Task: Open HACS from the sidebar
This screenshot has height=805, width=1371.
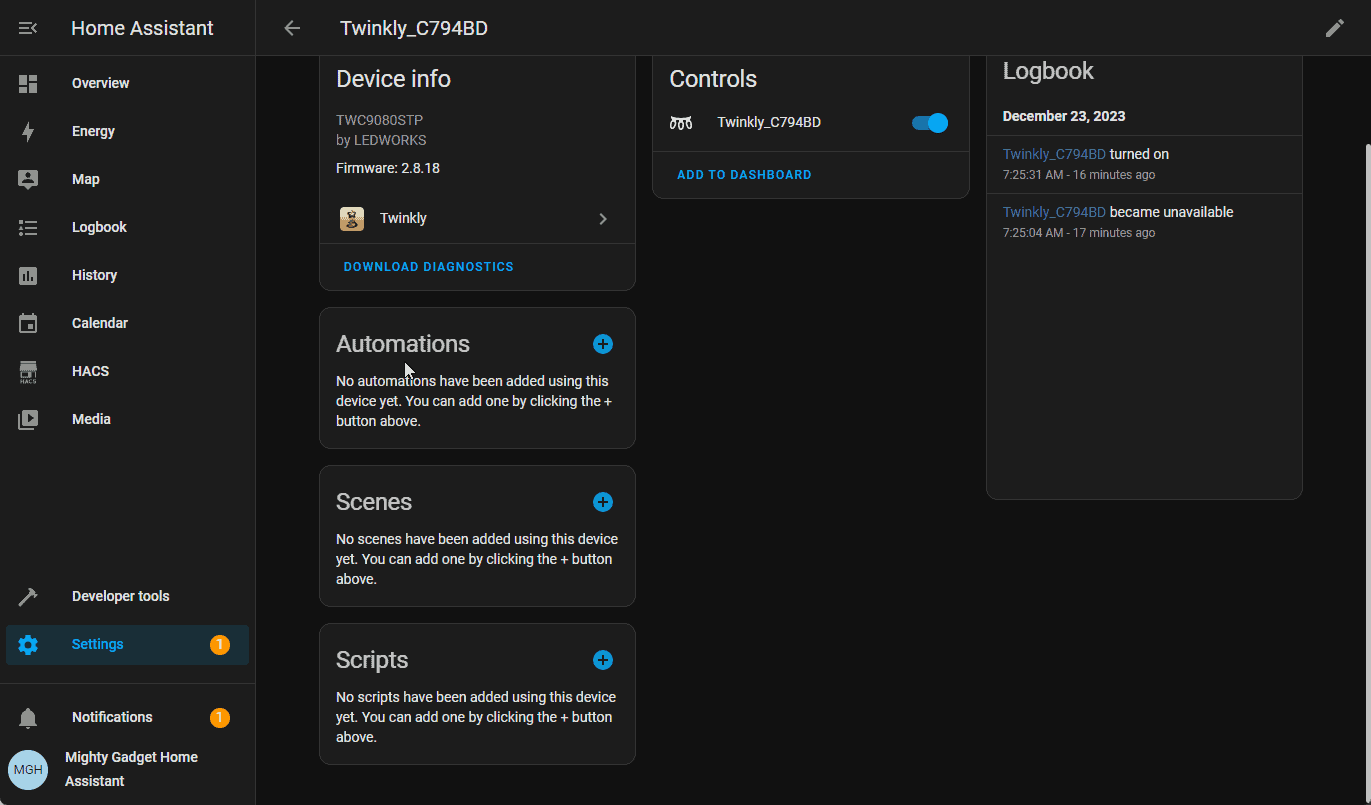Action: [x=90, y=371]
